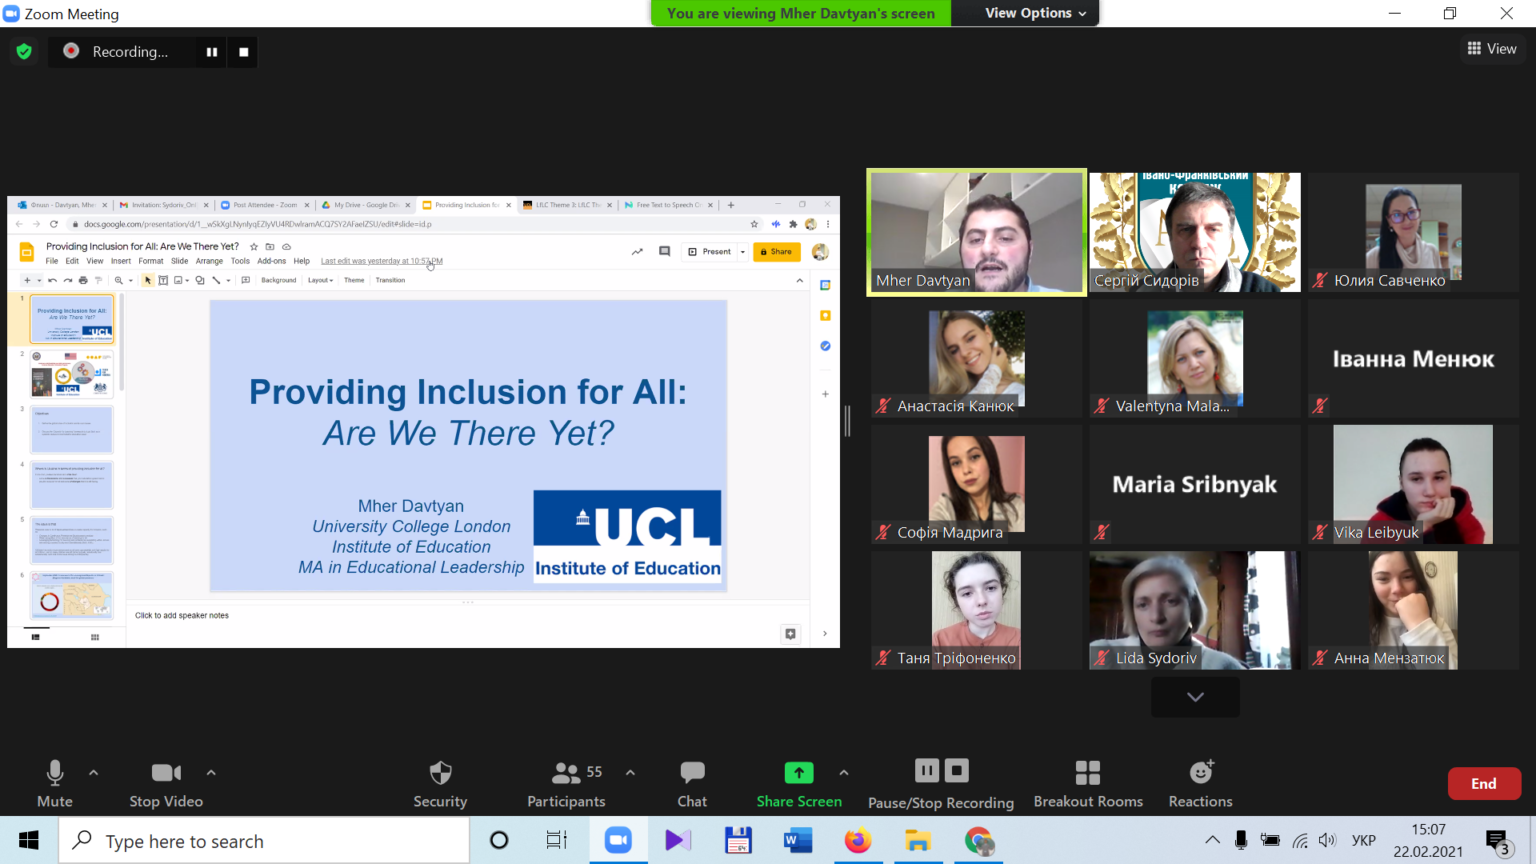Screen dimensions: 1536x864
Task: Open the Reactions menu
Action: point(1200,784)
